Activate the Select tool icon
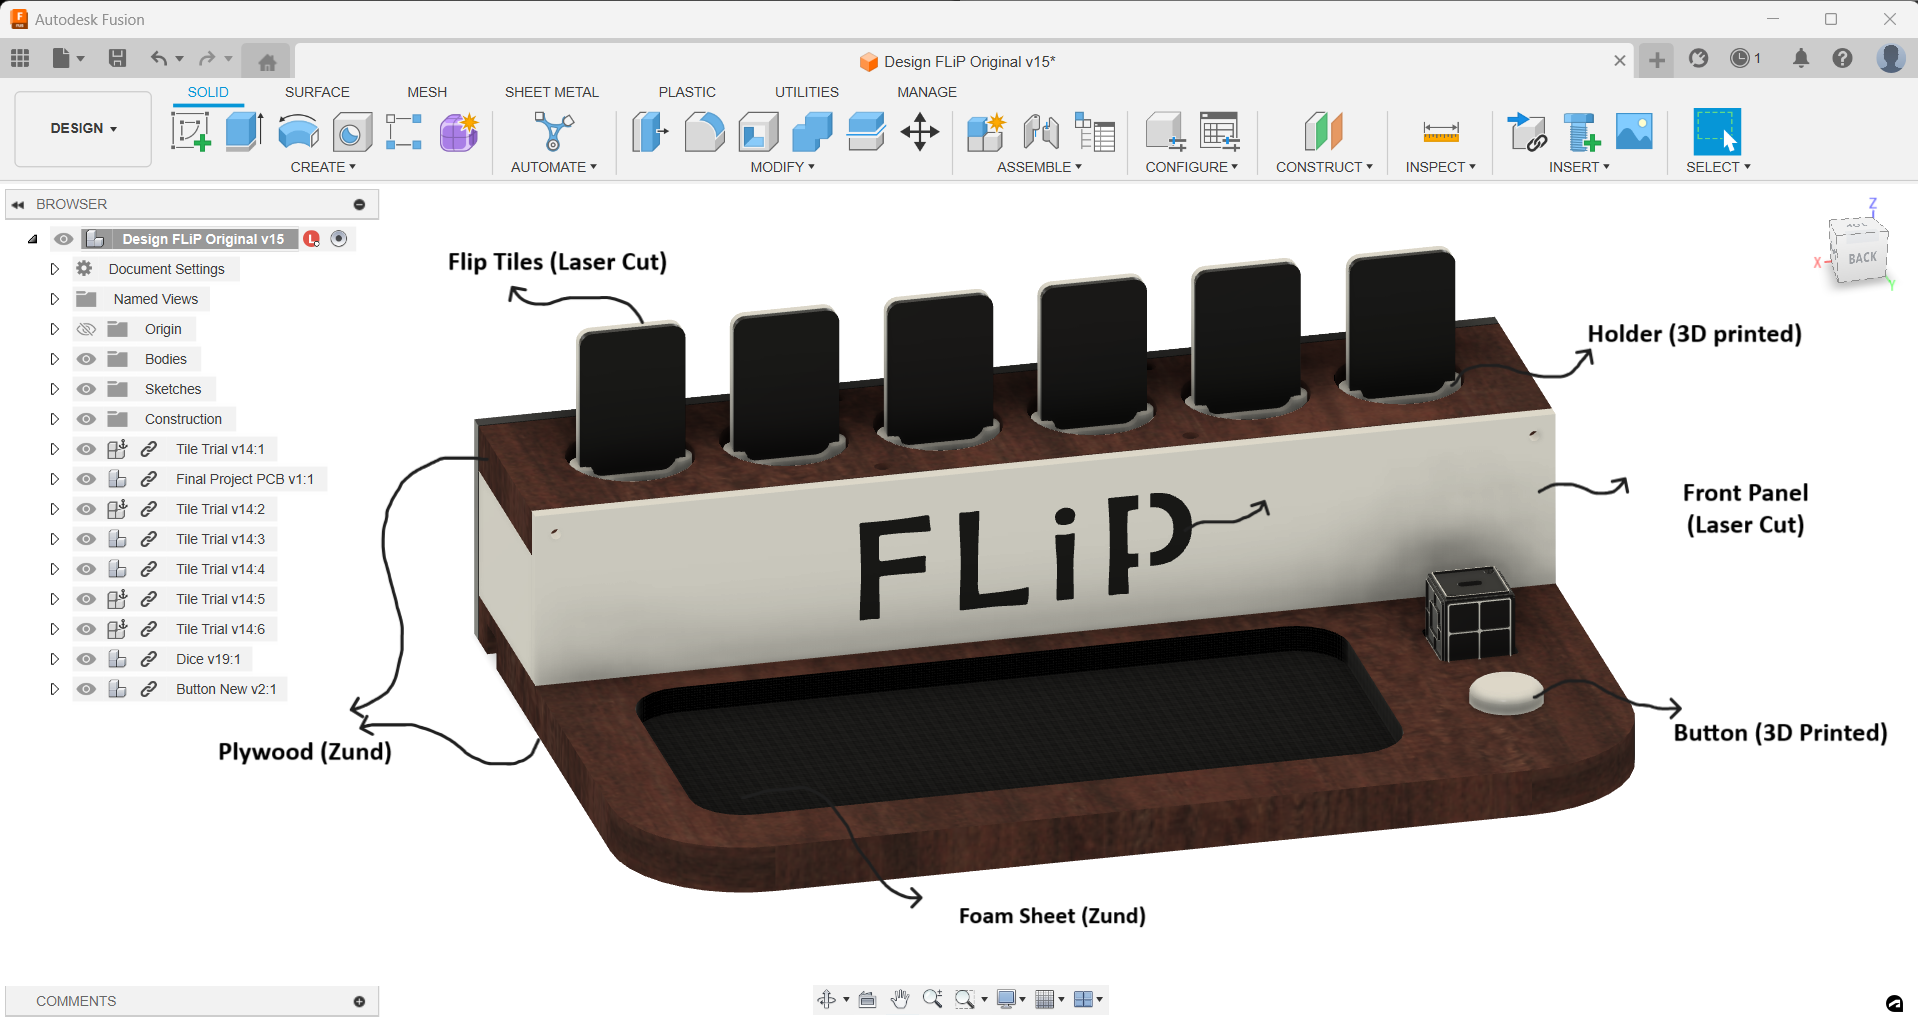The height and width of the screenshot is (1022, 1918). click(x=1717, y=132)
